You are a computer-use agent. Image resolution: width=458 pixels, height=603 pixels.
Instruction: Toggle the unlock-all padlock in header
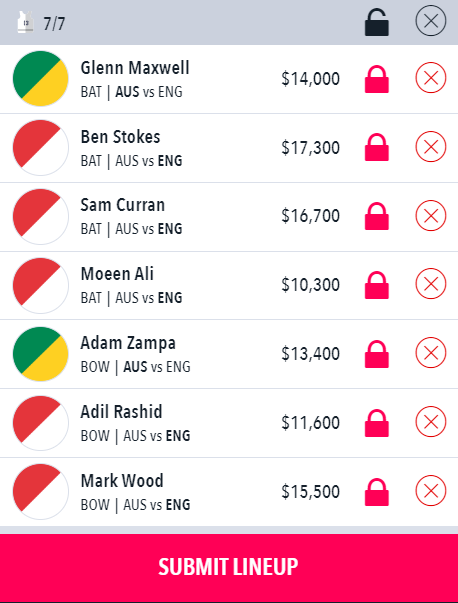(x=377, y=22)
